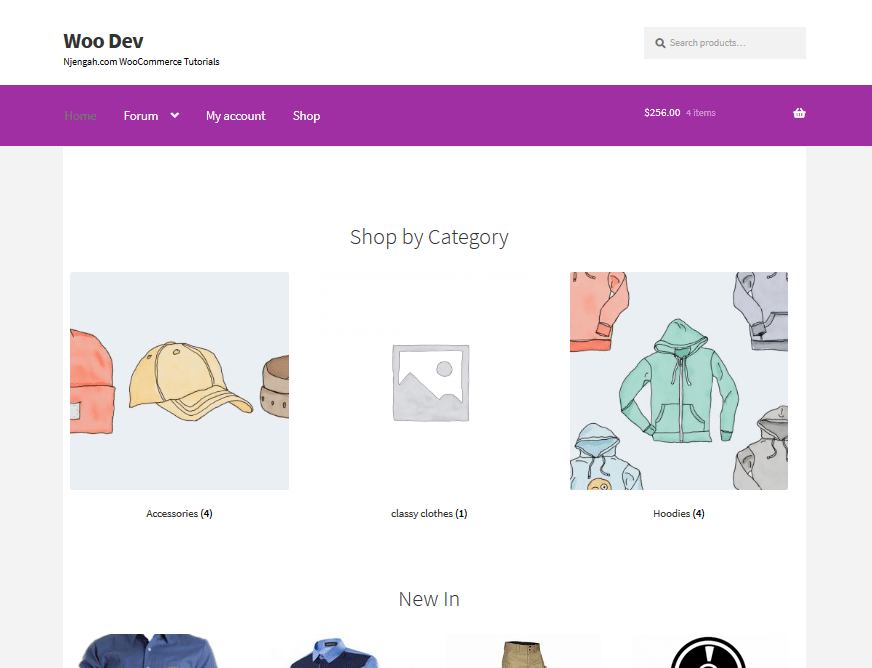Click the vinyl record product thumbnail

(708, 655)
